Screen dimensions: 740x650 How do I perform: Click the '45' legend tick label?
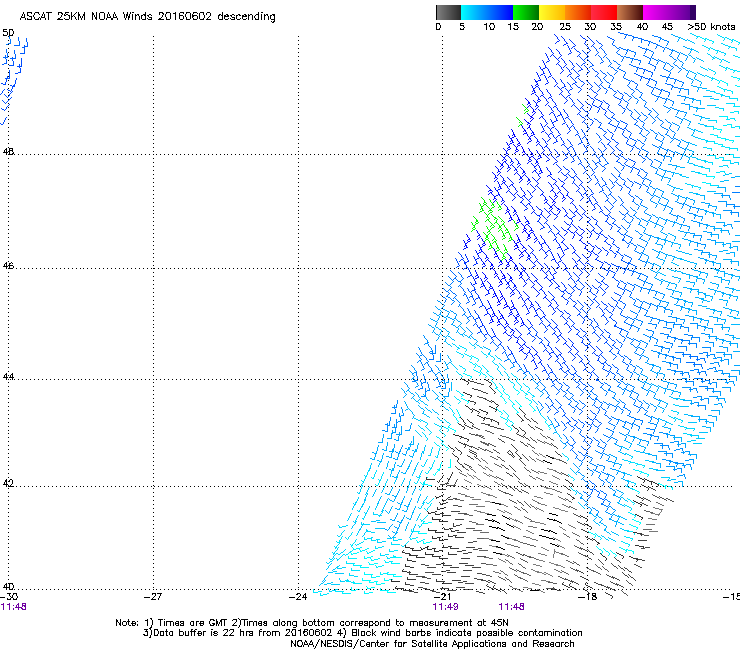[667, 27]
